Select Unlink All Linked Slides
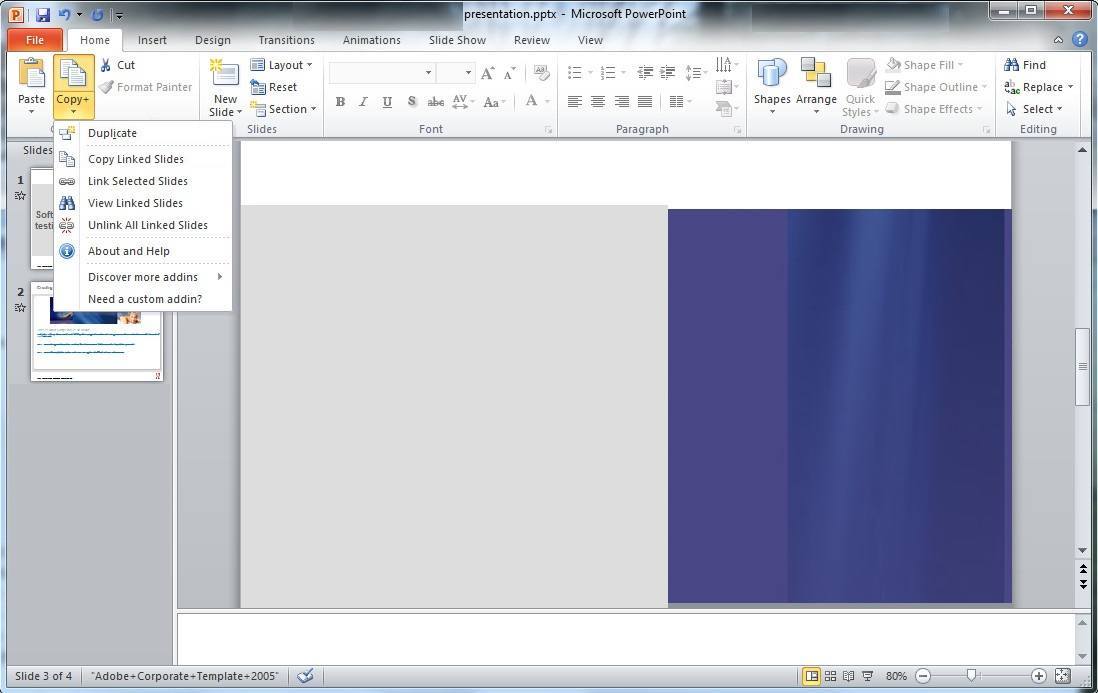This screenshot has height=693, width=1098. click(x=147, y=225)
